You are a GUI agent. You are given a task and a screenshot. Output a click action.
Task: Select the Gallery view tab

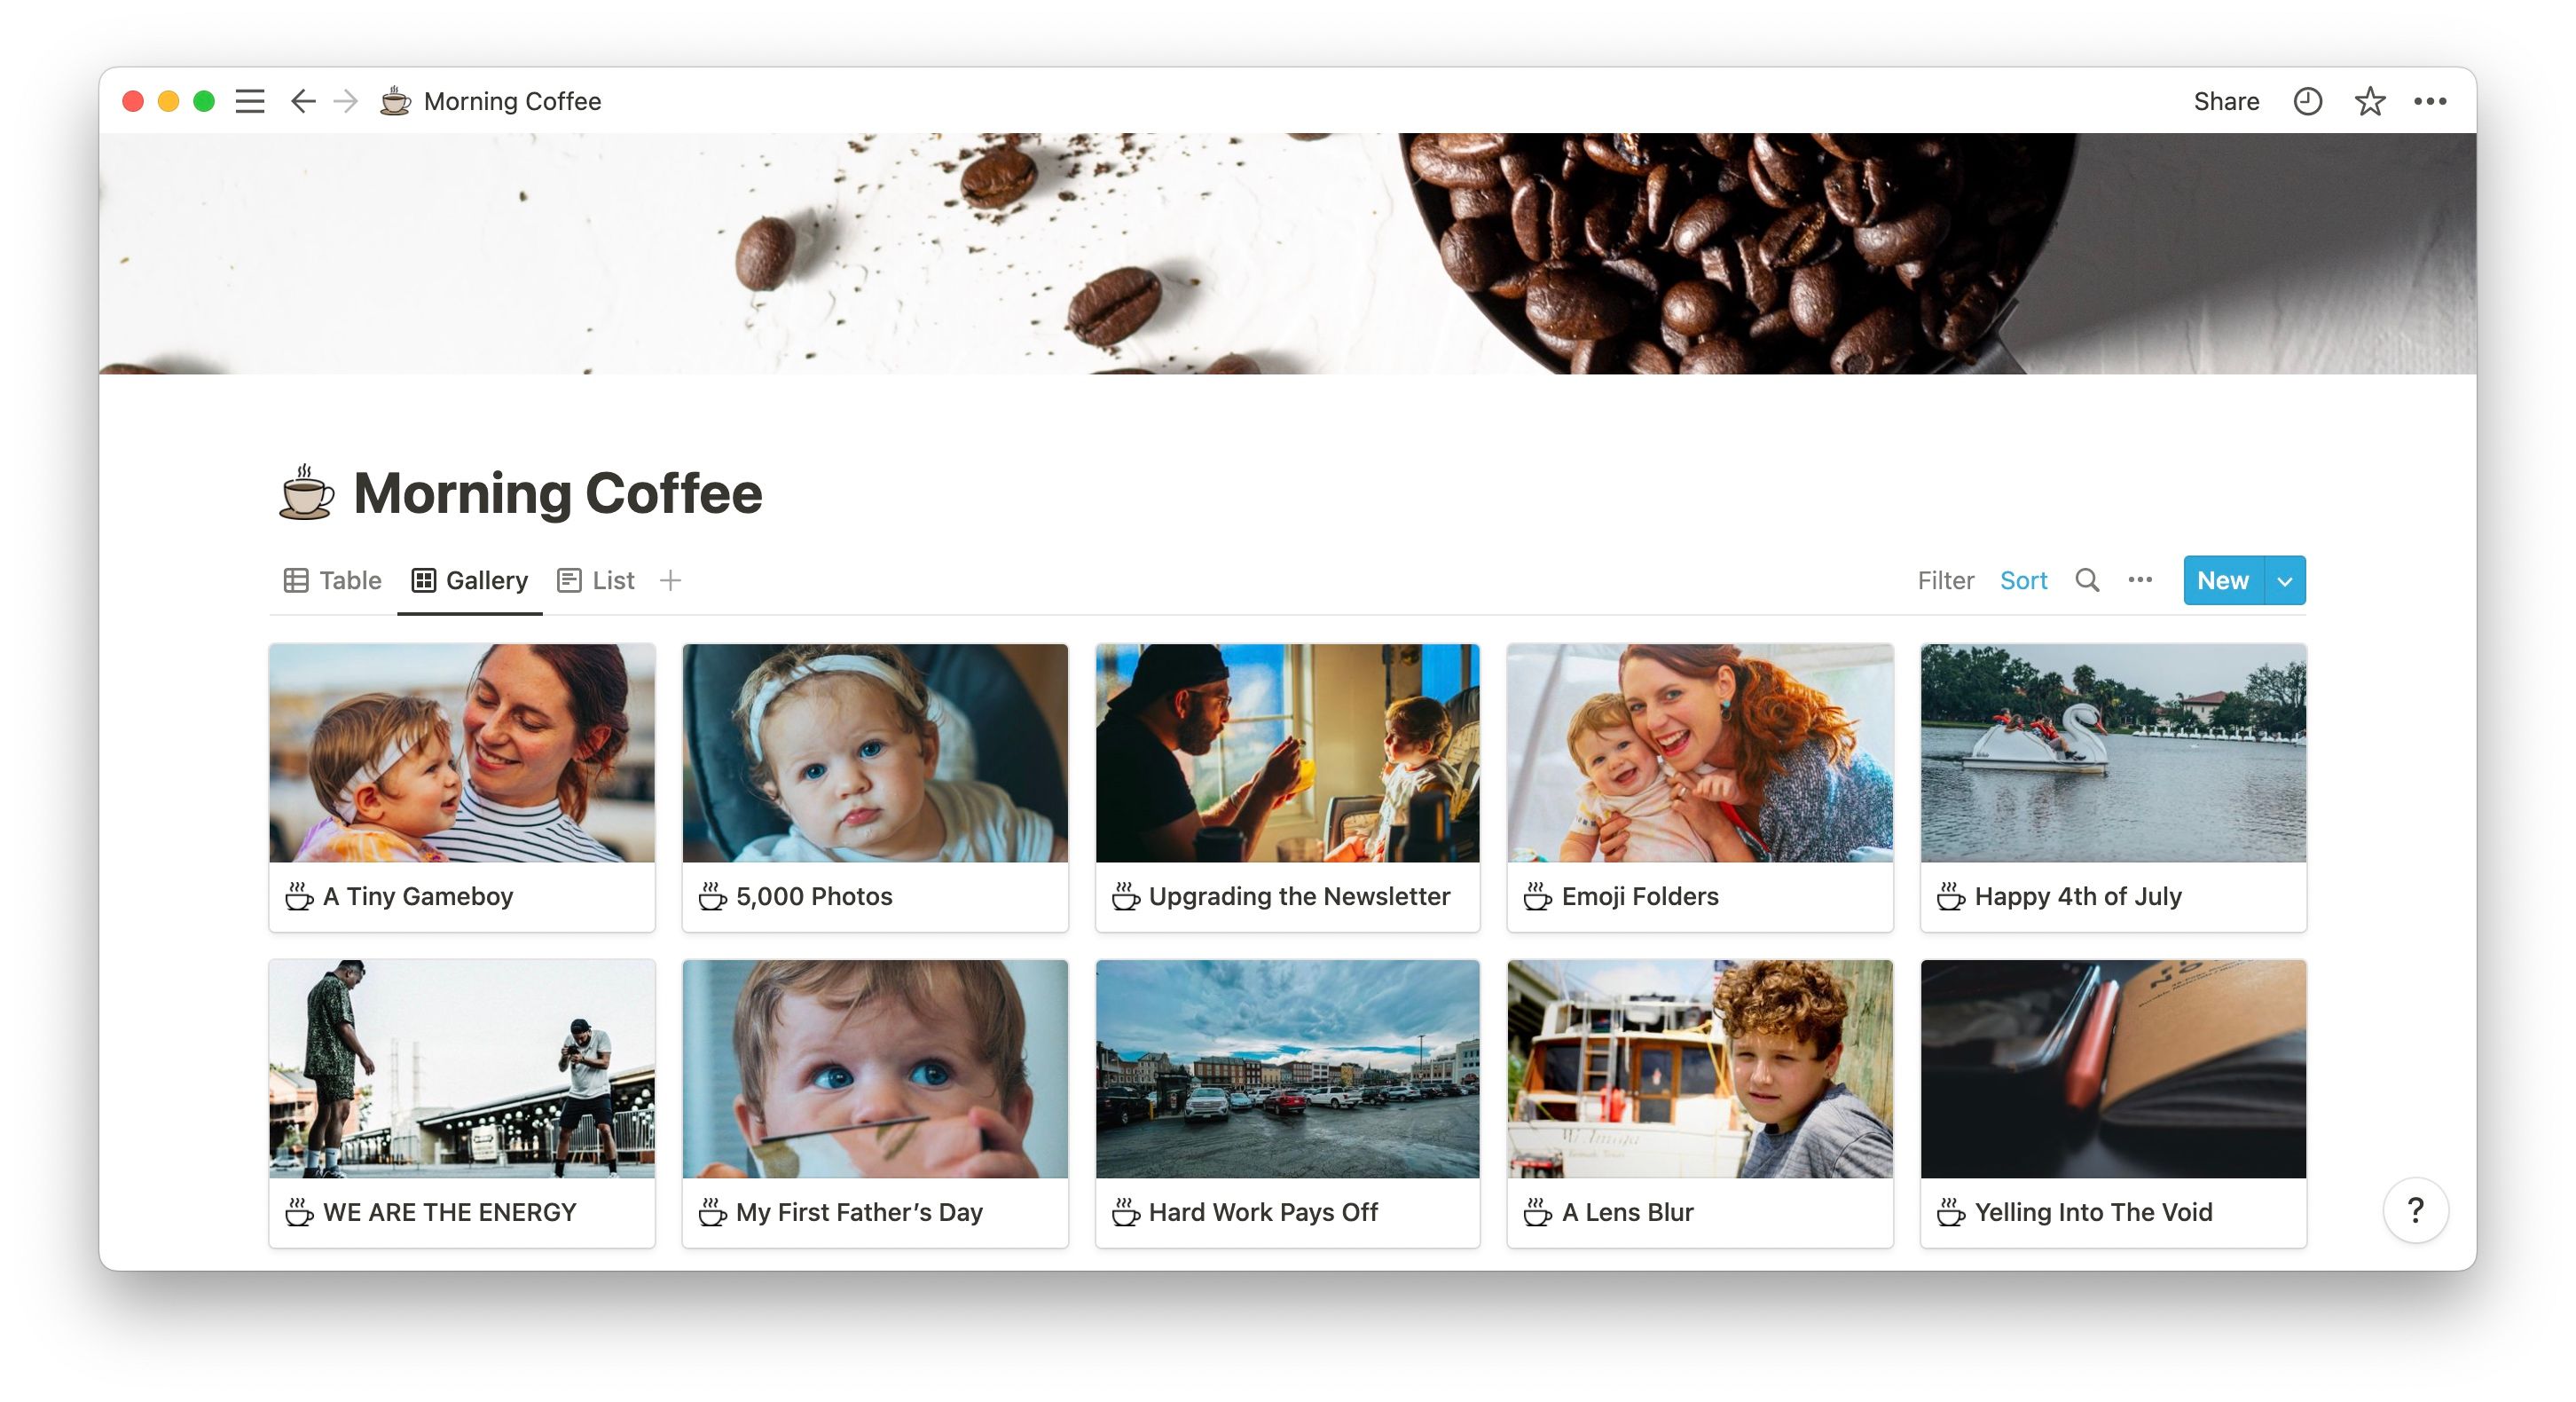click(470, 580)
